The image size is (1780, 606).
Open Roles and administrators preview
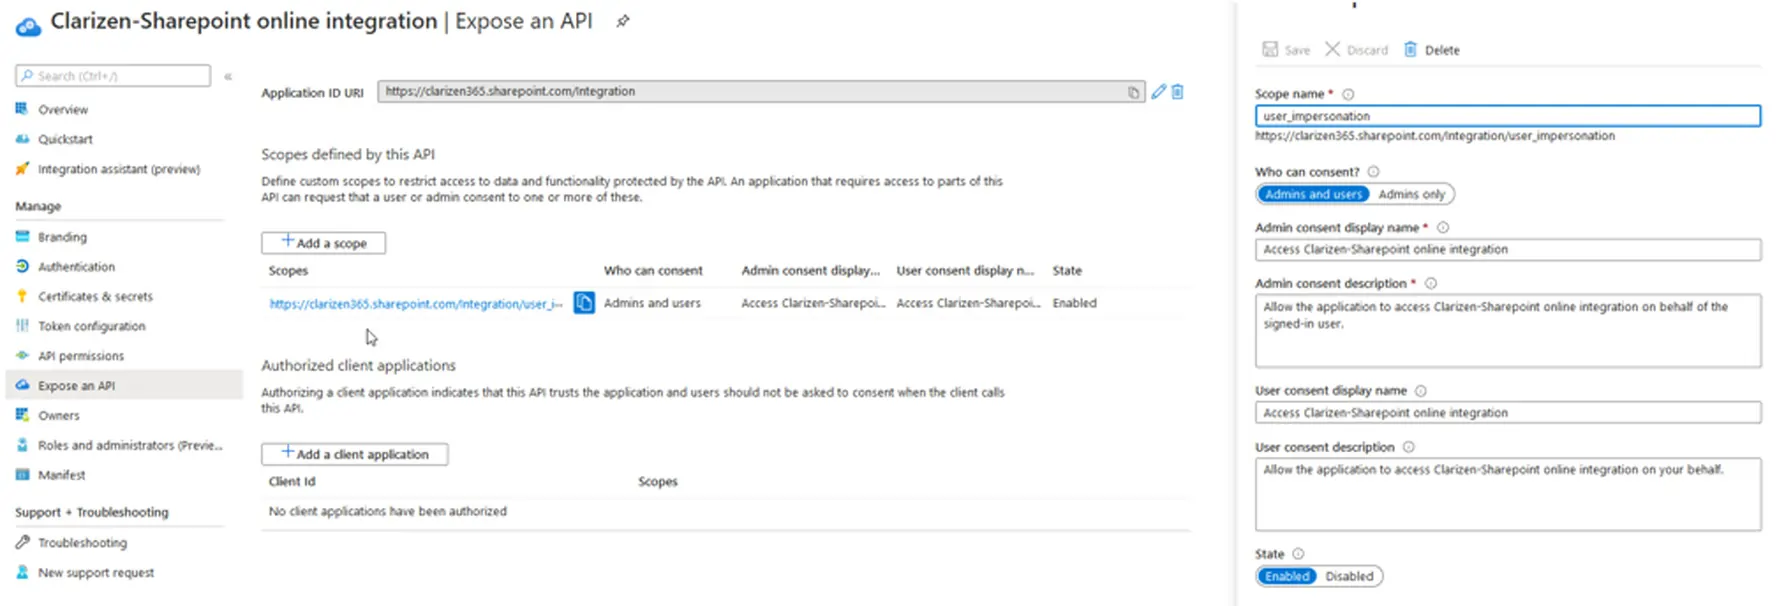(130, 445)
